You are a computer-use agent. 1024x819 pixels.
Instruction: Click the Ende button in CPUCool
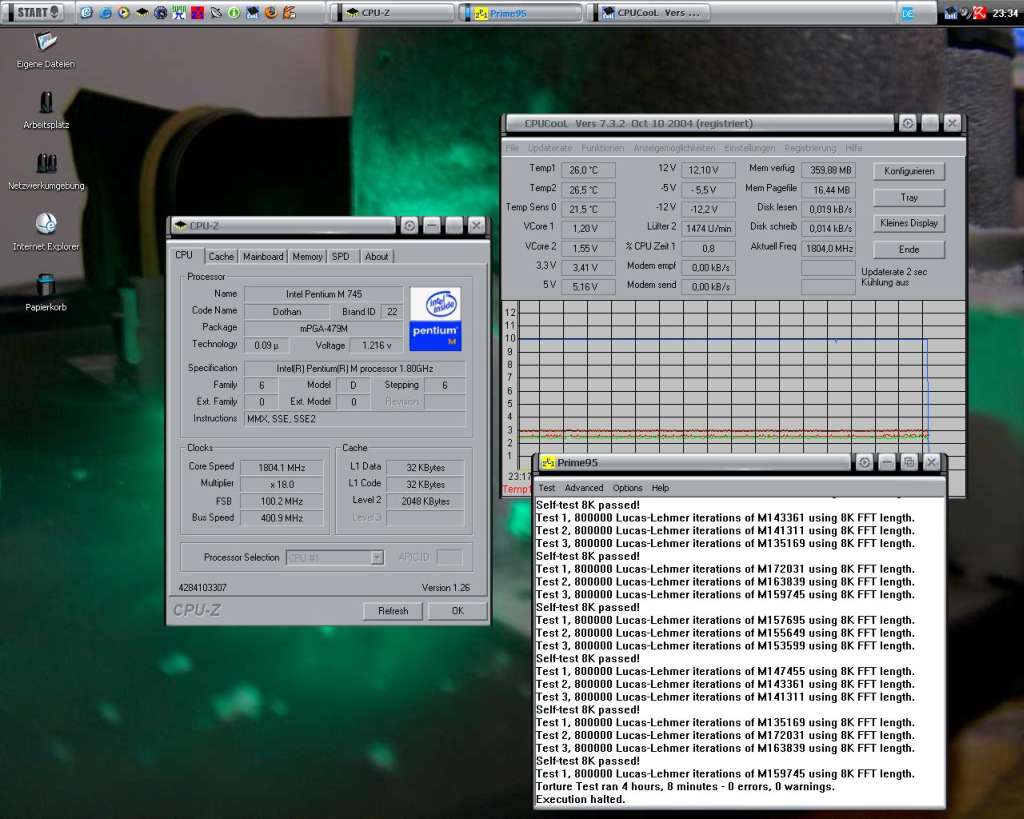point(909,249)
